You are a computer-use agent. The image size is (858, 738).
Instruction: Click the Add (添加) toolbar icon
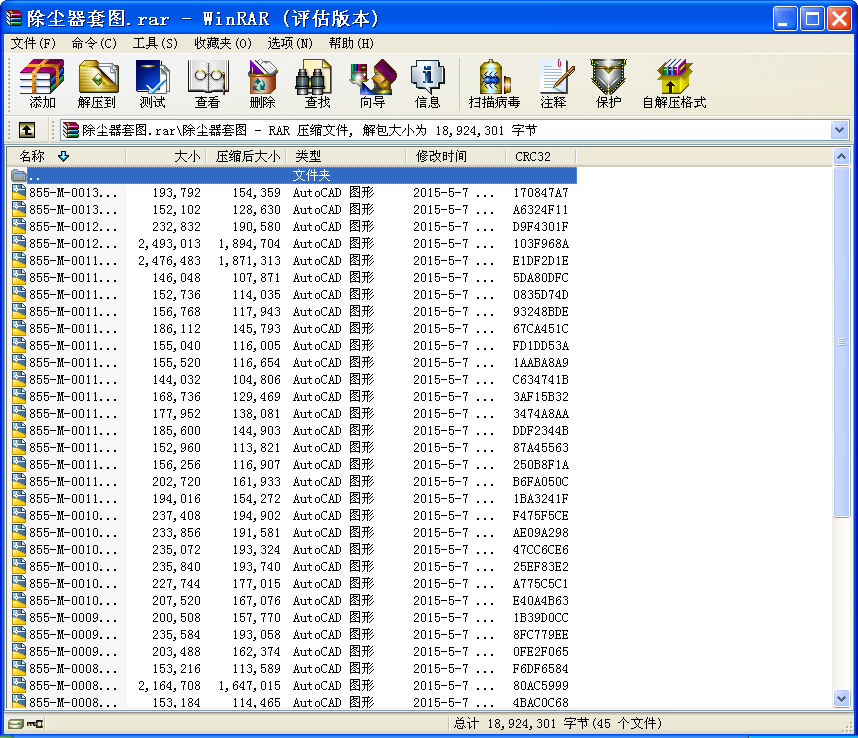click(x=42, y=84)
